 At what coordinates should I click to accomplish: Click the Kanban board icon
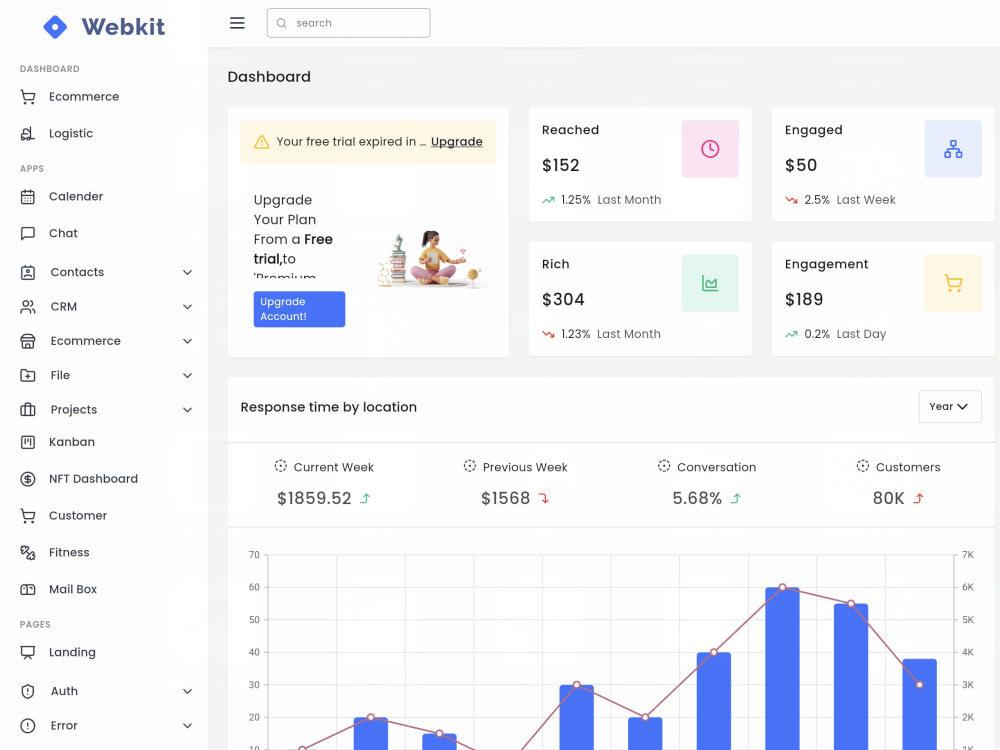click(x=27, y=442)
